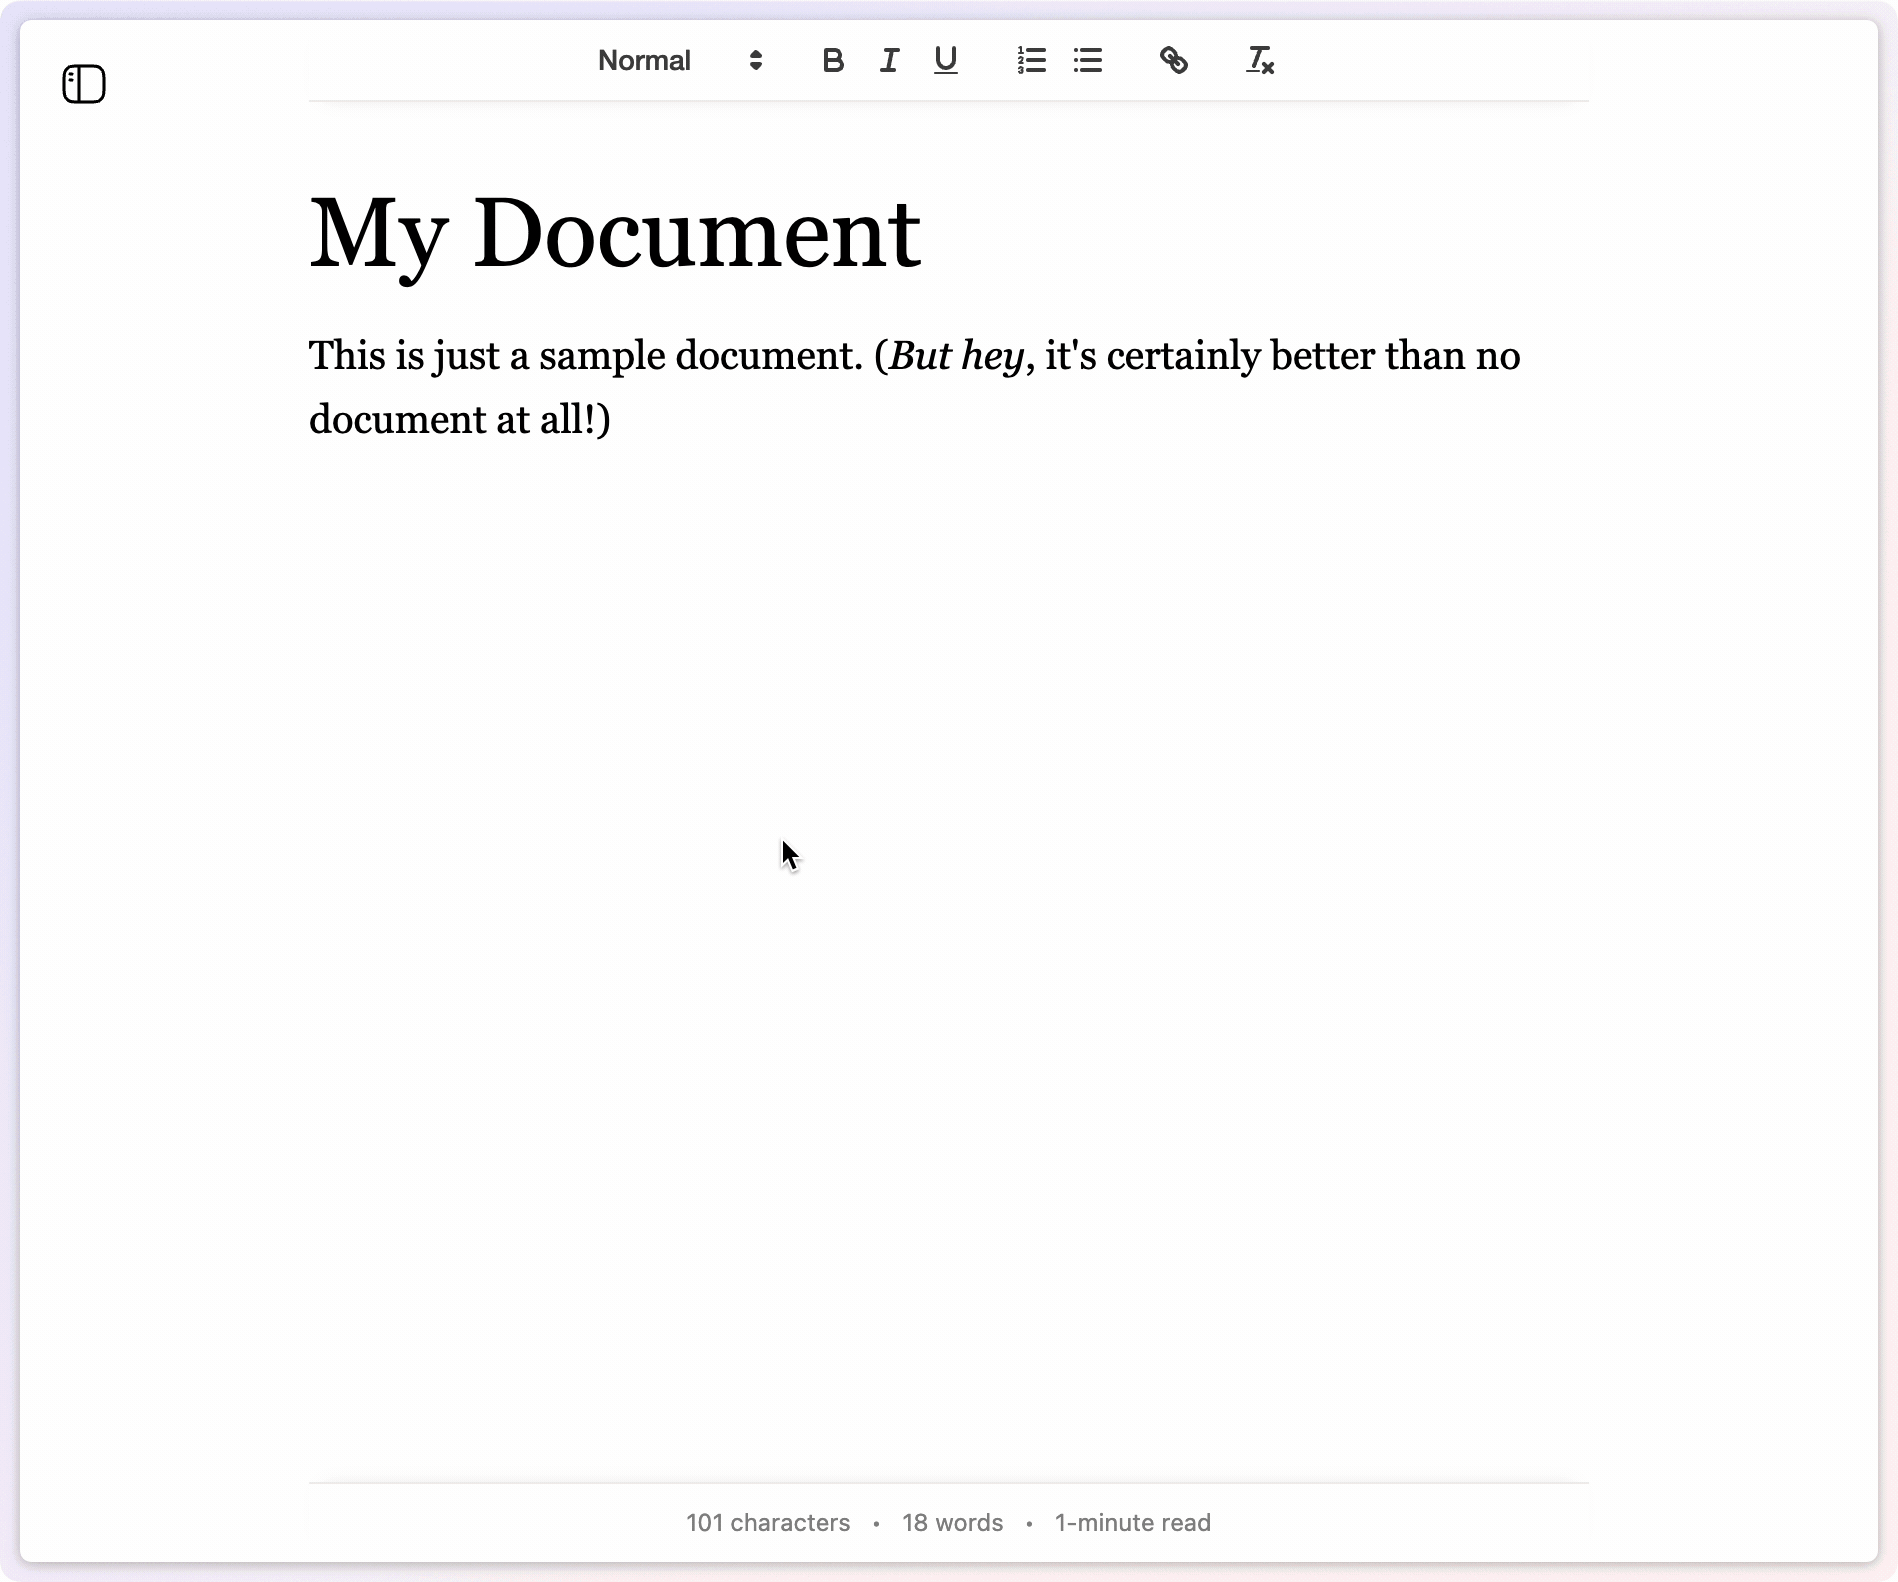Click the "18 words" counter
This screenshot has height=1582, width=1898.
[x=951, y=1522]
